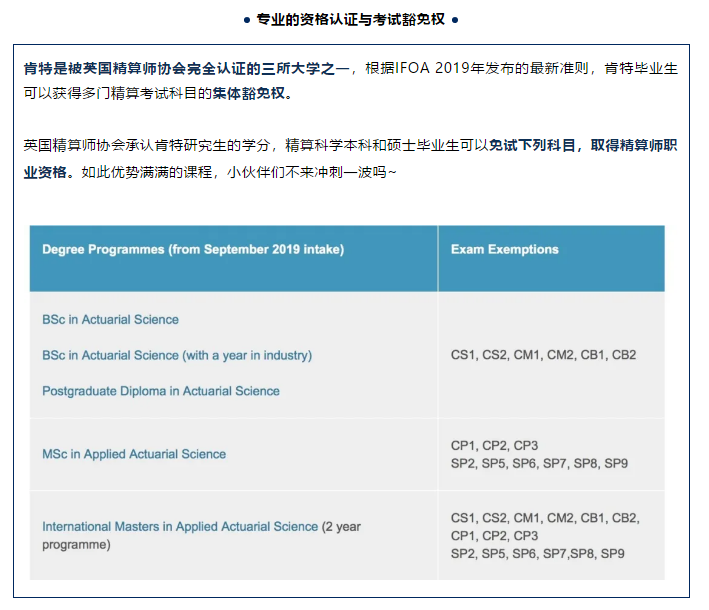Click the bold opening sentence starting with 肯特是被英国精算师协会

point(187,68)
